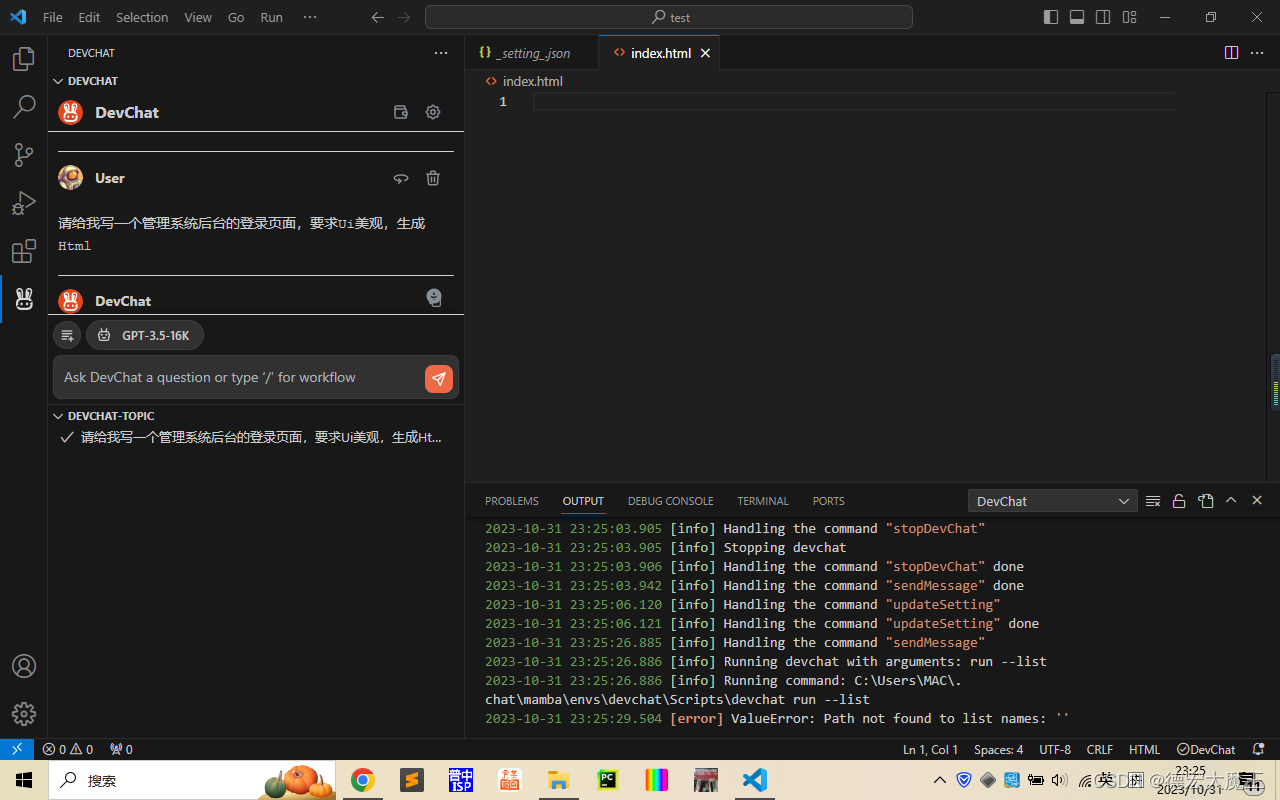Open Google Chrome from the taskbar

[362, 780]
